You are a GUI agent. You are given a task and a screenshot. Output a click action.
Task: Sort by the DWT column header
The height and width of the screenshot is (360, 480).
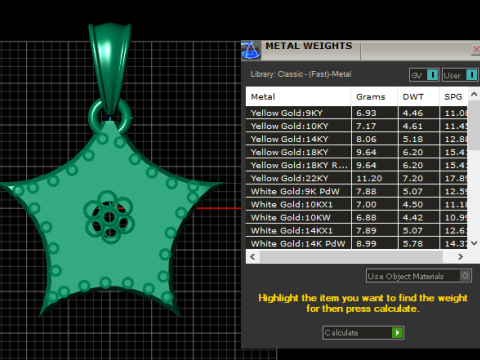pos(418,97)
